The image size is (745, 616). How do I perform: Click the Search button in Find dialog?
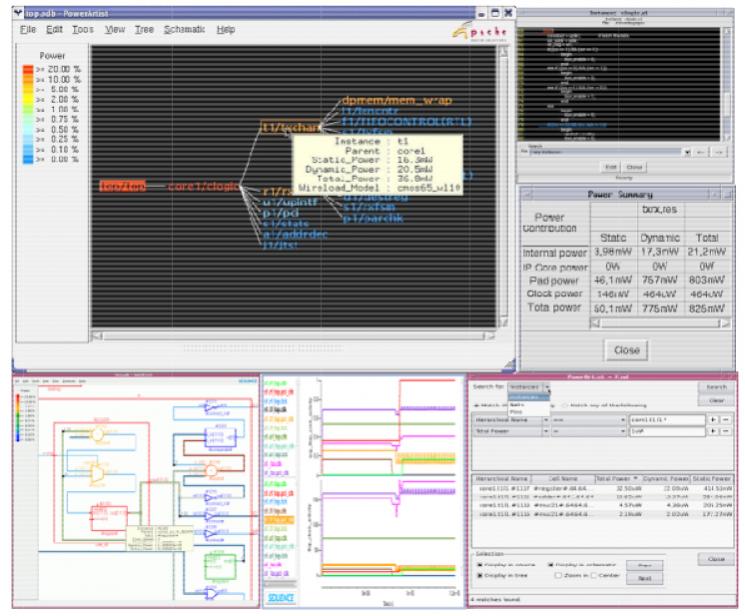click(716, 387)
